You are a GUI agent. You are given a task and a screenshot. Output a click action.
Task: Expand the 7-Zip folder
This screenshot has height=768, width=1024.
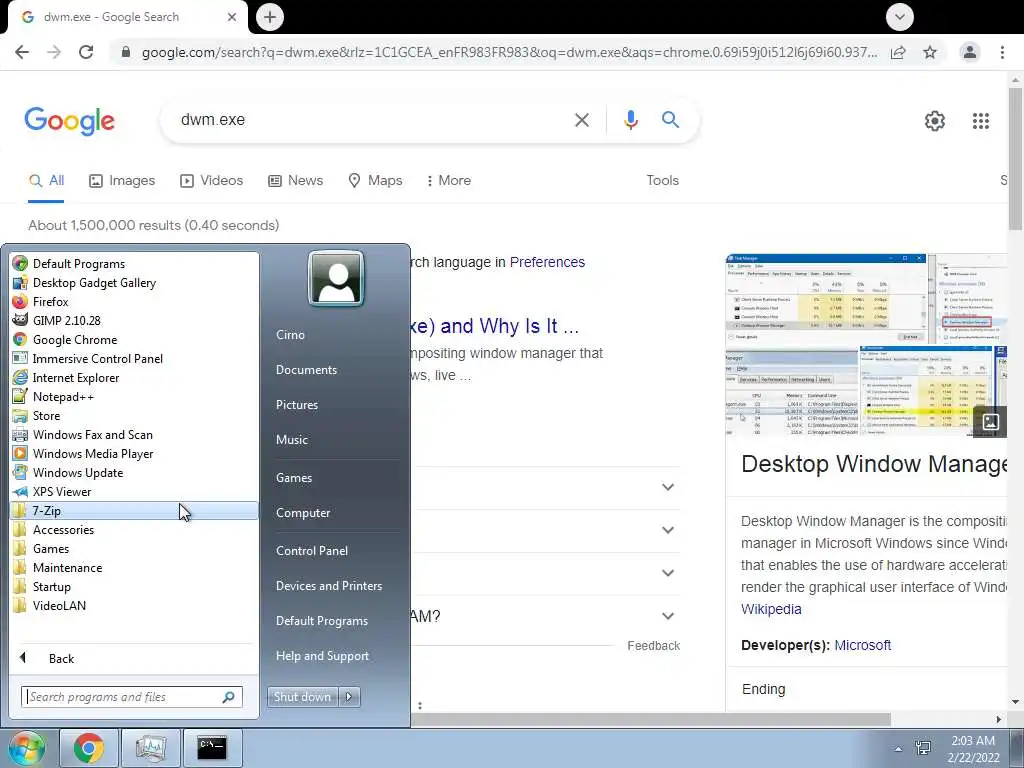[134, 511]
